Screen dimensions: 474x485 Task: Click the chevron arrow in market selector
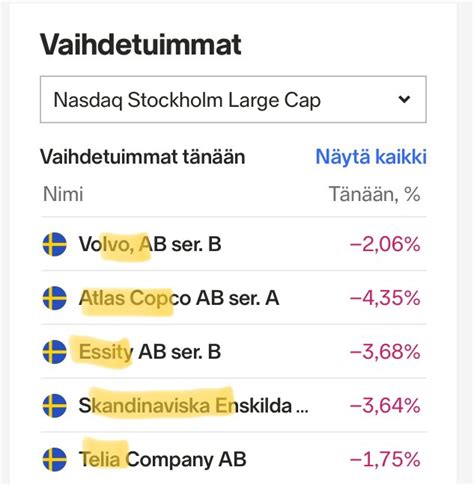point(404,99)
